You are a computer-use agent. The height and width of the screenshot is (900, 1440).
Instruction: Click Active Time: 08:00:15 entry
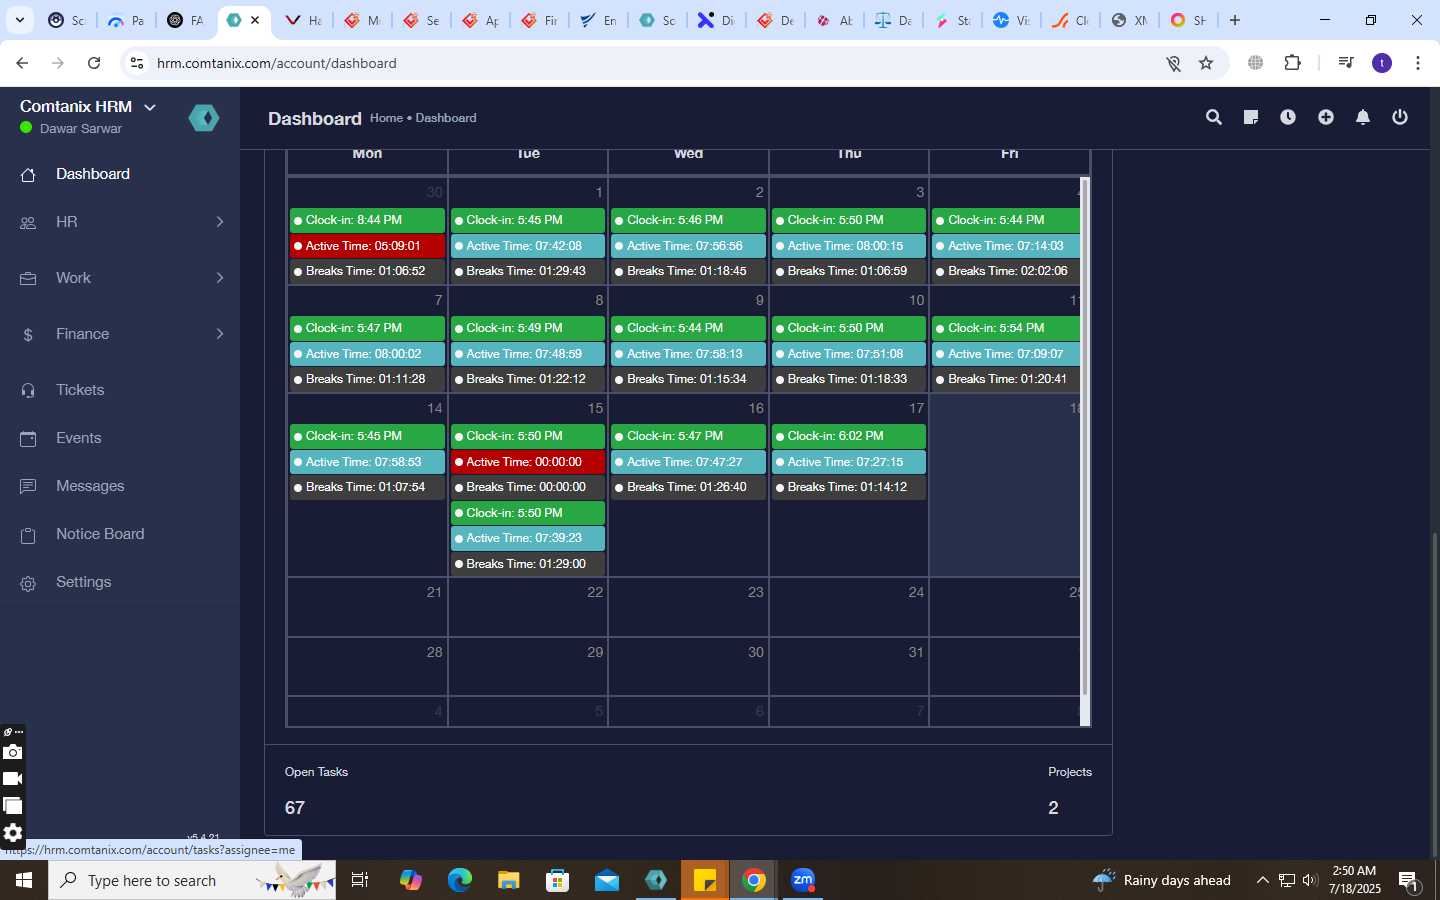coord(849,246)
